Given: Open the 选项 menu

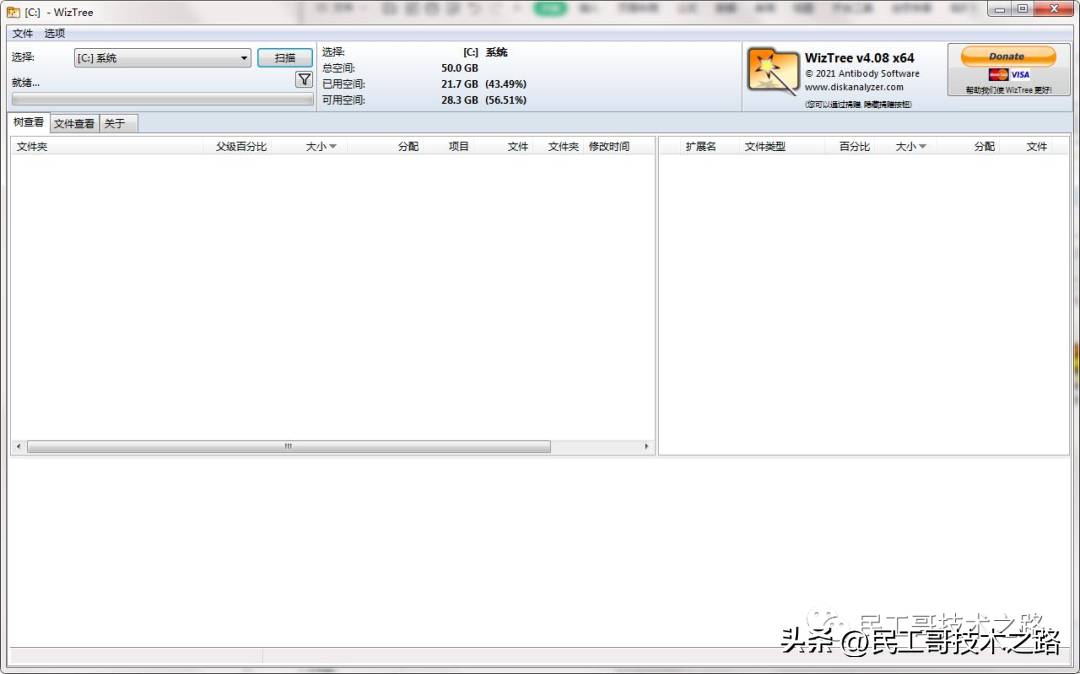Looking at the screenshot, I should pyautogui.click(x=54, y=33).
